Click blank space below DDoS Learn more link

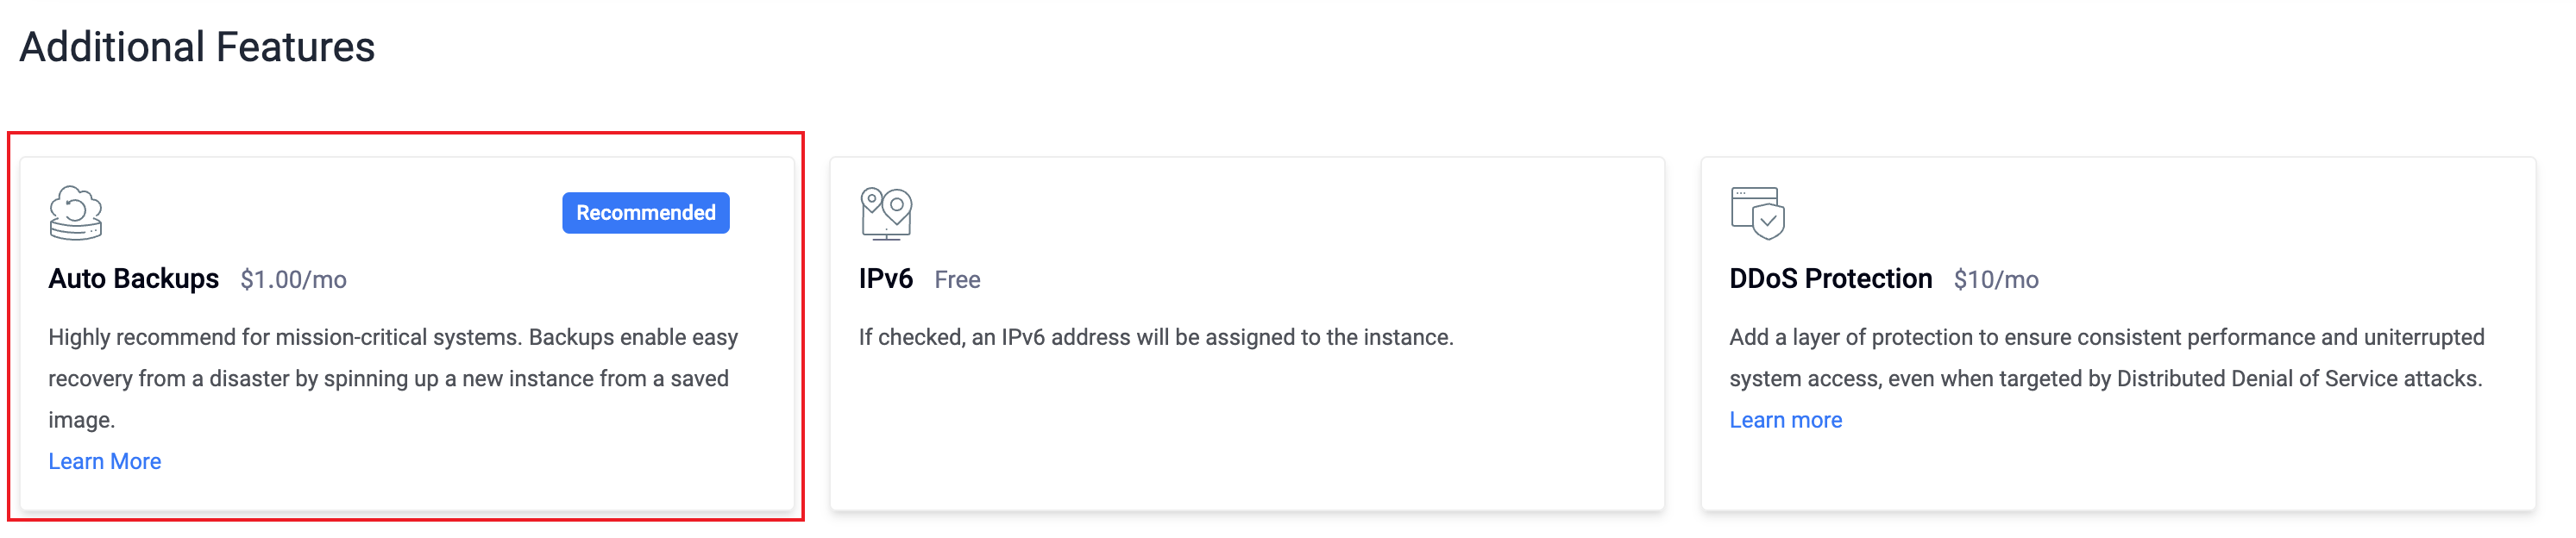tap(2118, 470)
